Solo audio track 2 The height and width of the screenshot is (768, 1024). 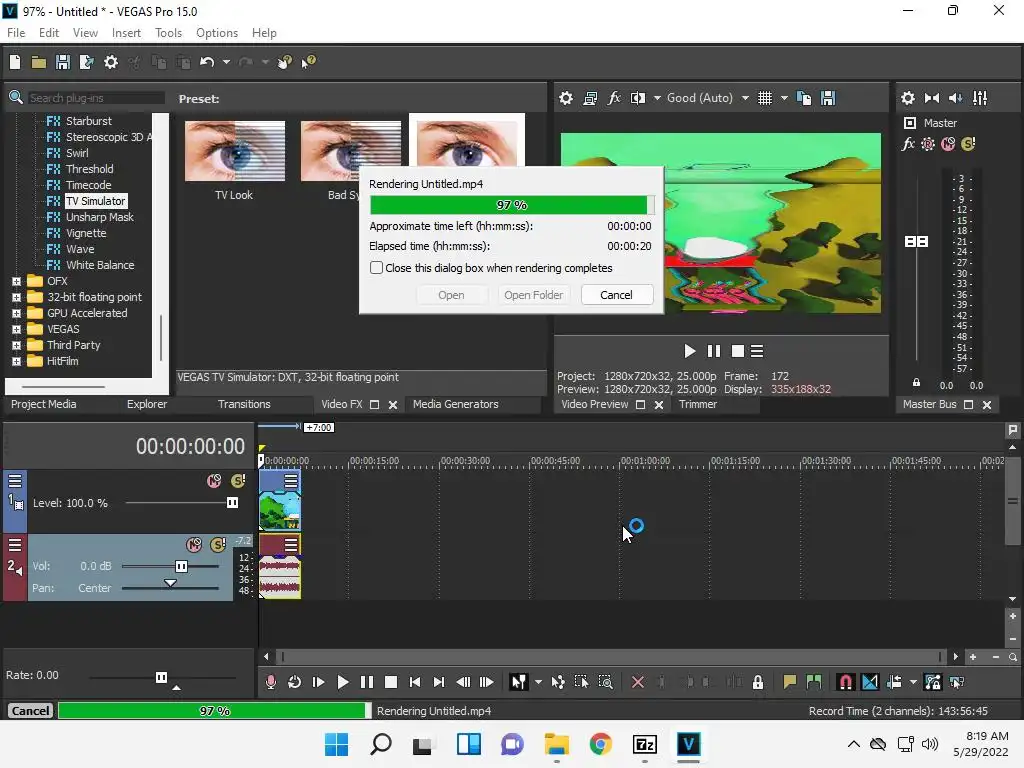coord(218,545)
